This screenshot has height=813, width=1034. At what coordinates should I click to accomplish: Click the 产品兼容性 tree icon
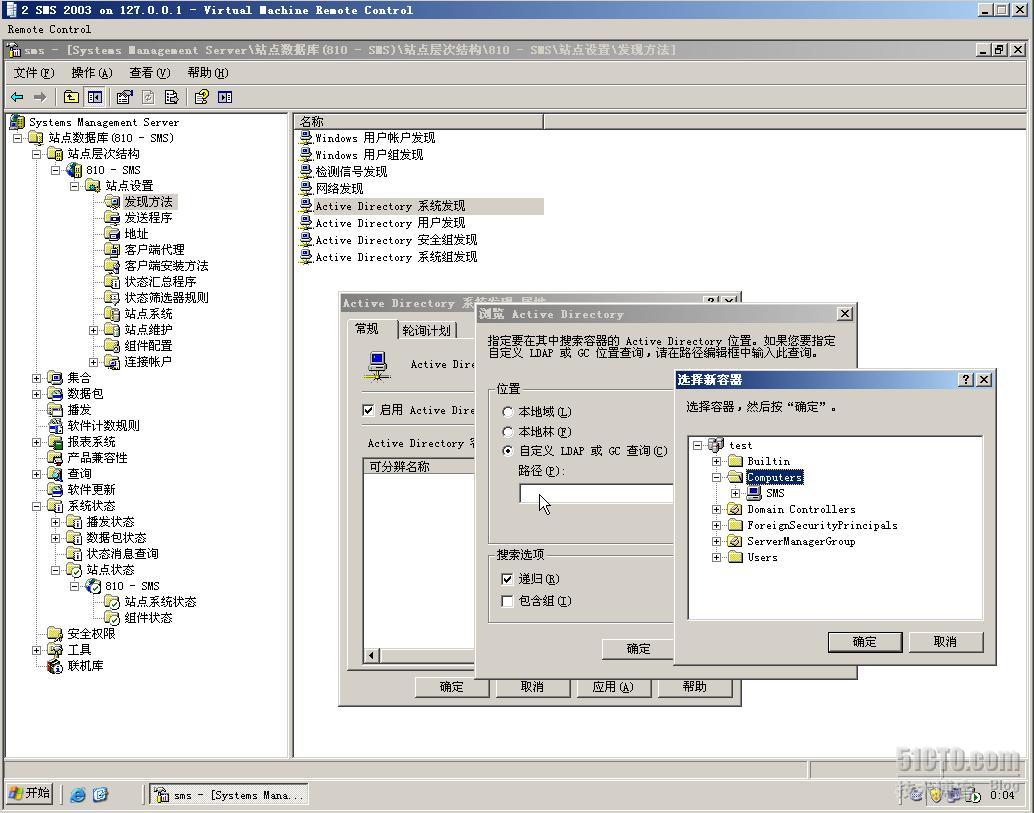[x=55, y=458]
